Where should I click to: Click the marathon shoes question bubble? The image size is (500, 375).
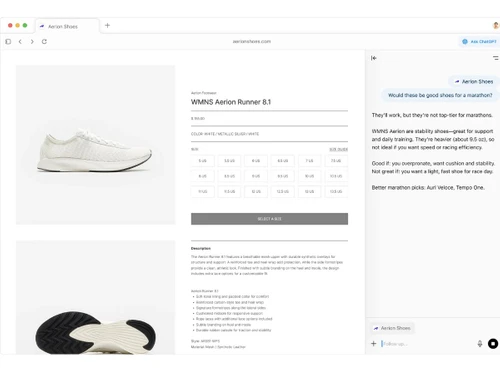click(440, 95)
